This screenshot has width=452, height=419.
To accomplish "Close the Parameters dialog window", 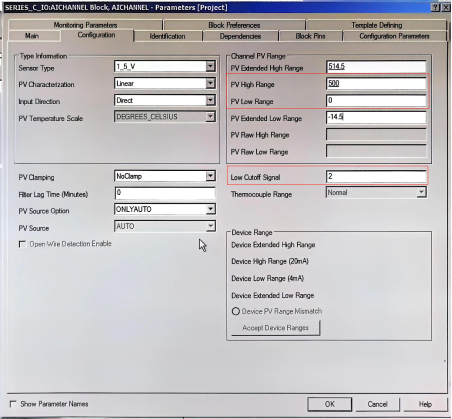I will click(x=445, y=7).
